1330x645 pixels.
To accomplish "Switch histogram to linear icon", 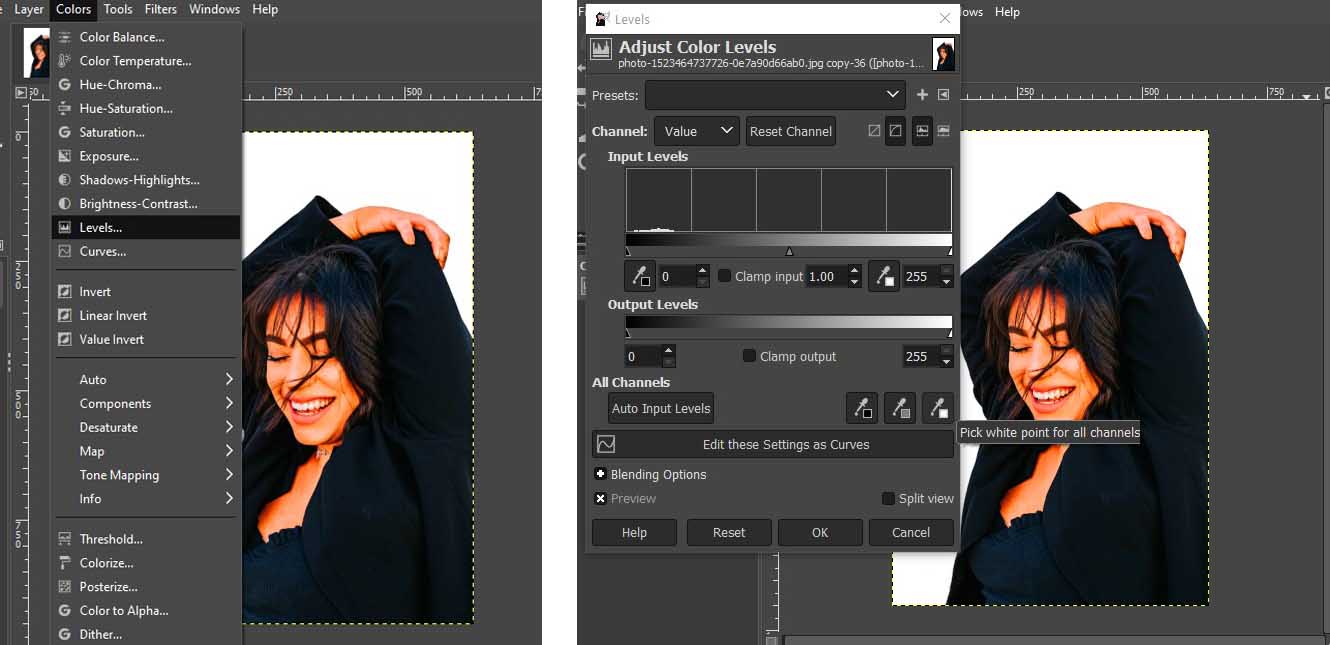I will (874, 132).
